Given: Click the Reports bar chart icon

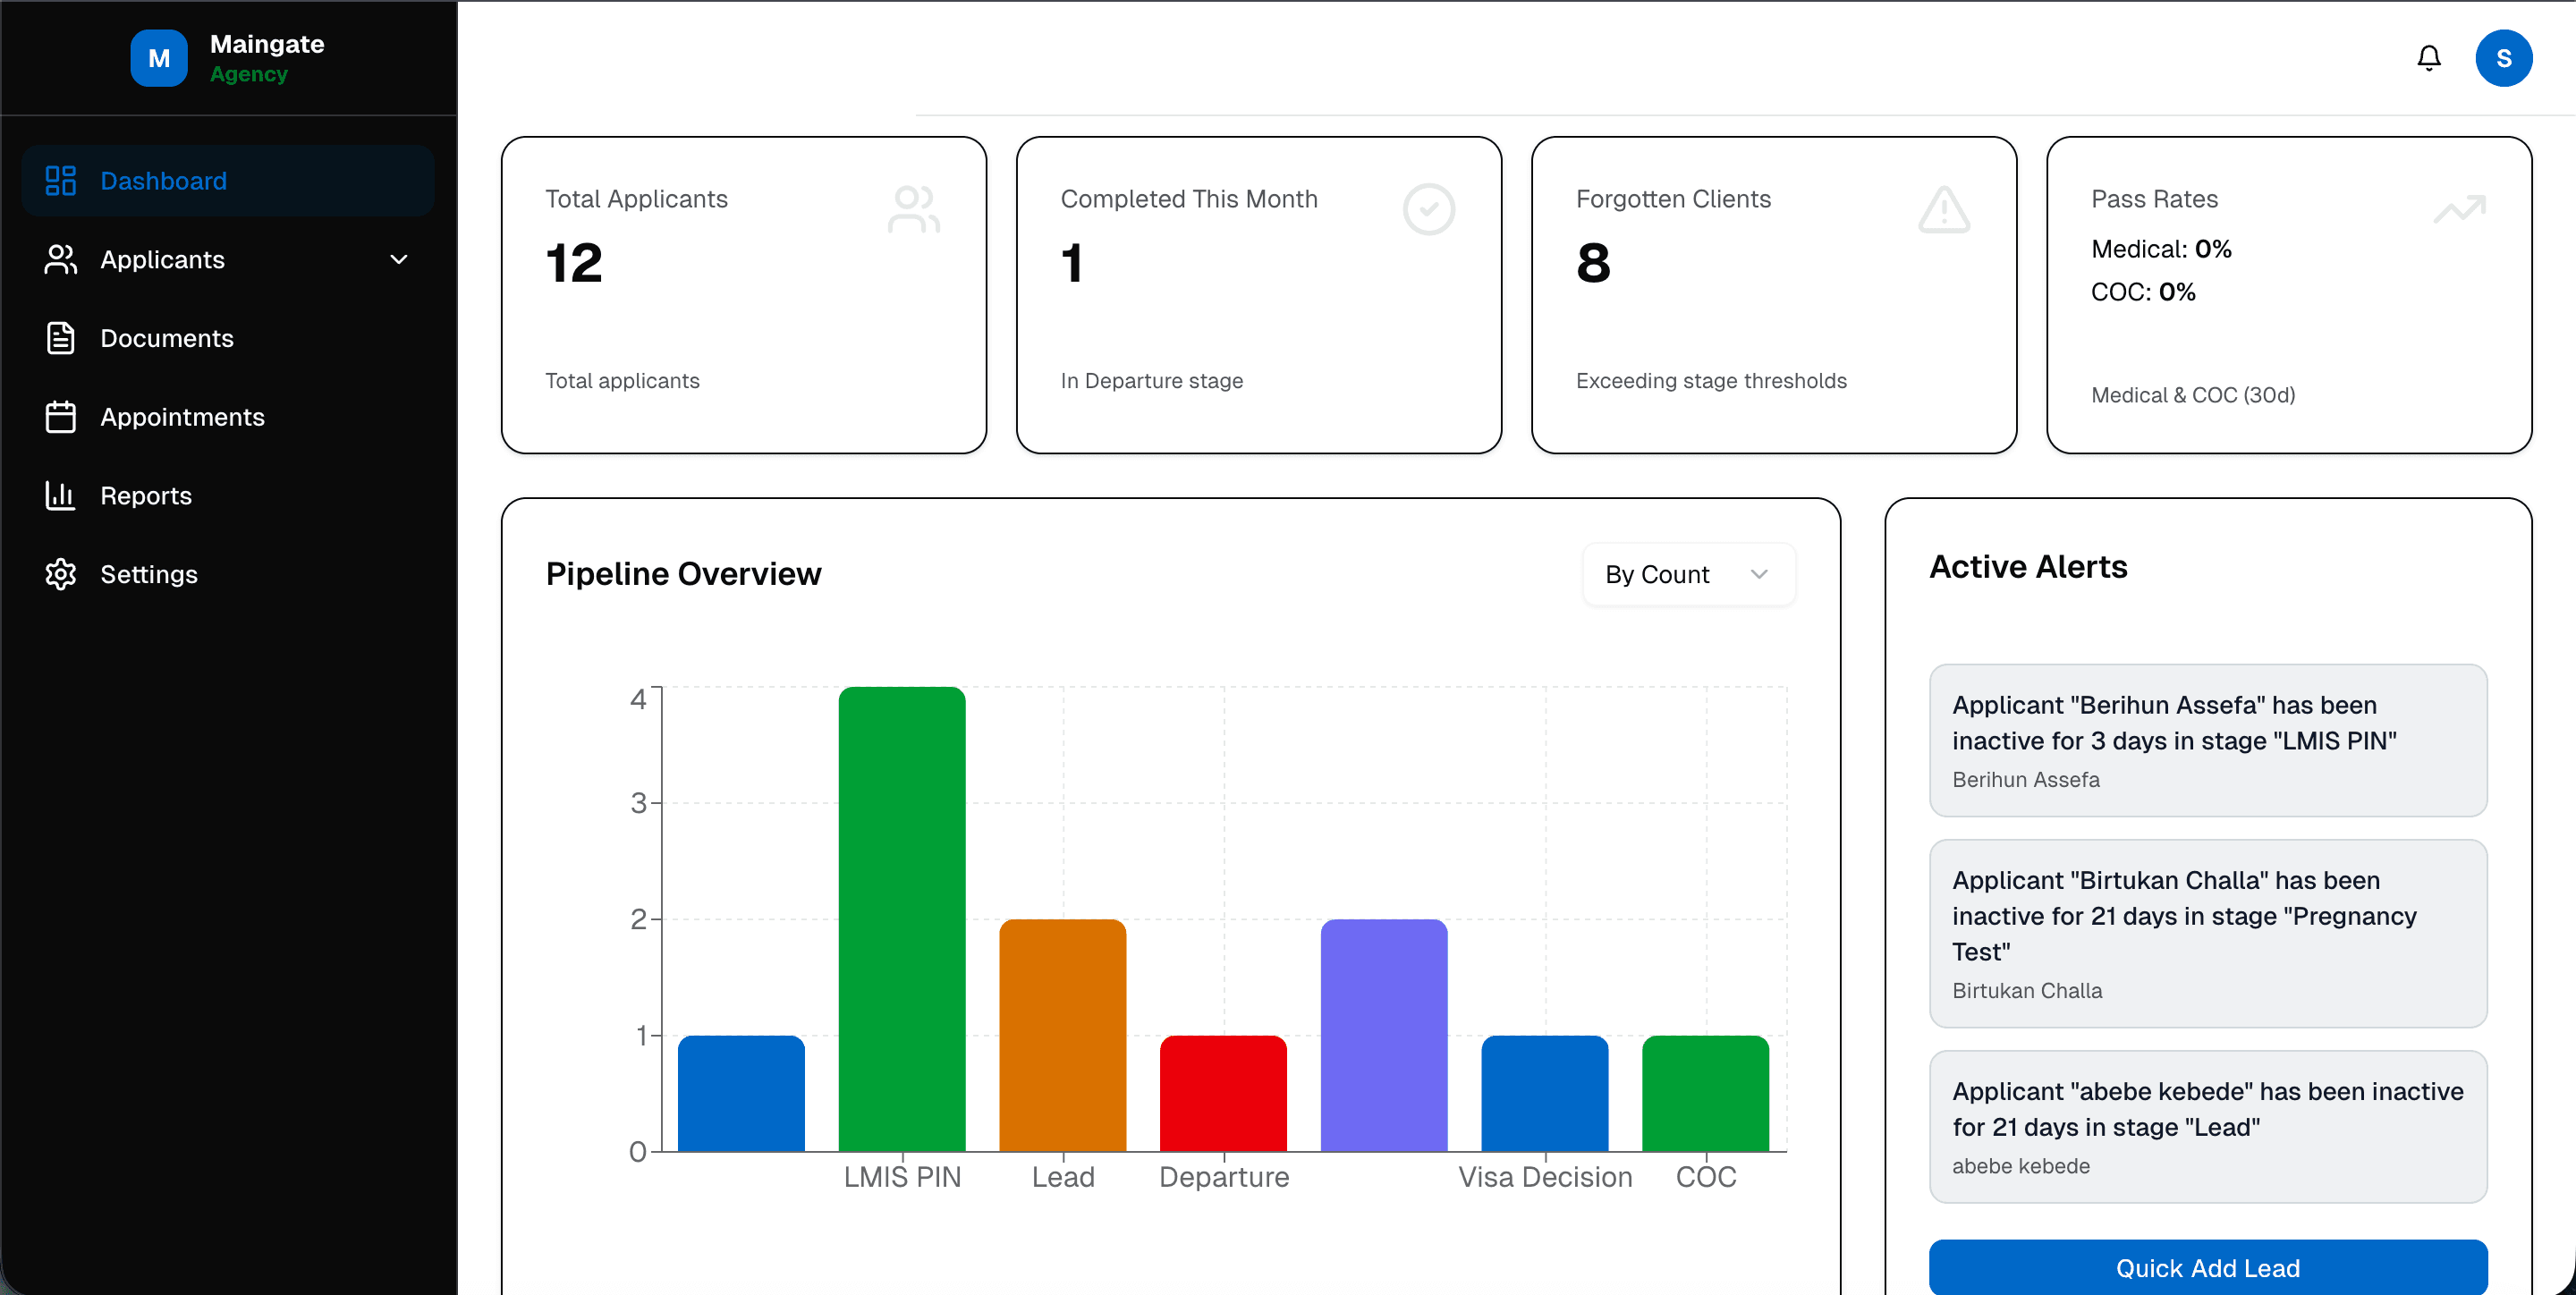Looking at the screenshot, I should point(61,496).
